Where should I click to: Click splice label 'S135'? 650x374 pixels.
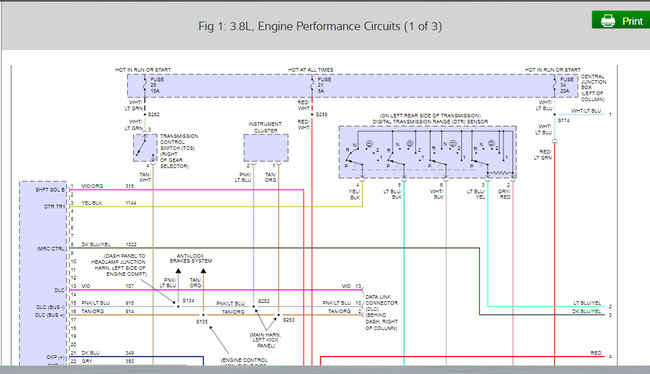202,321
